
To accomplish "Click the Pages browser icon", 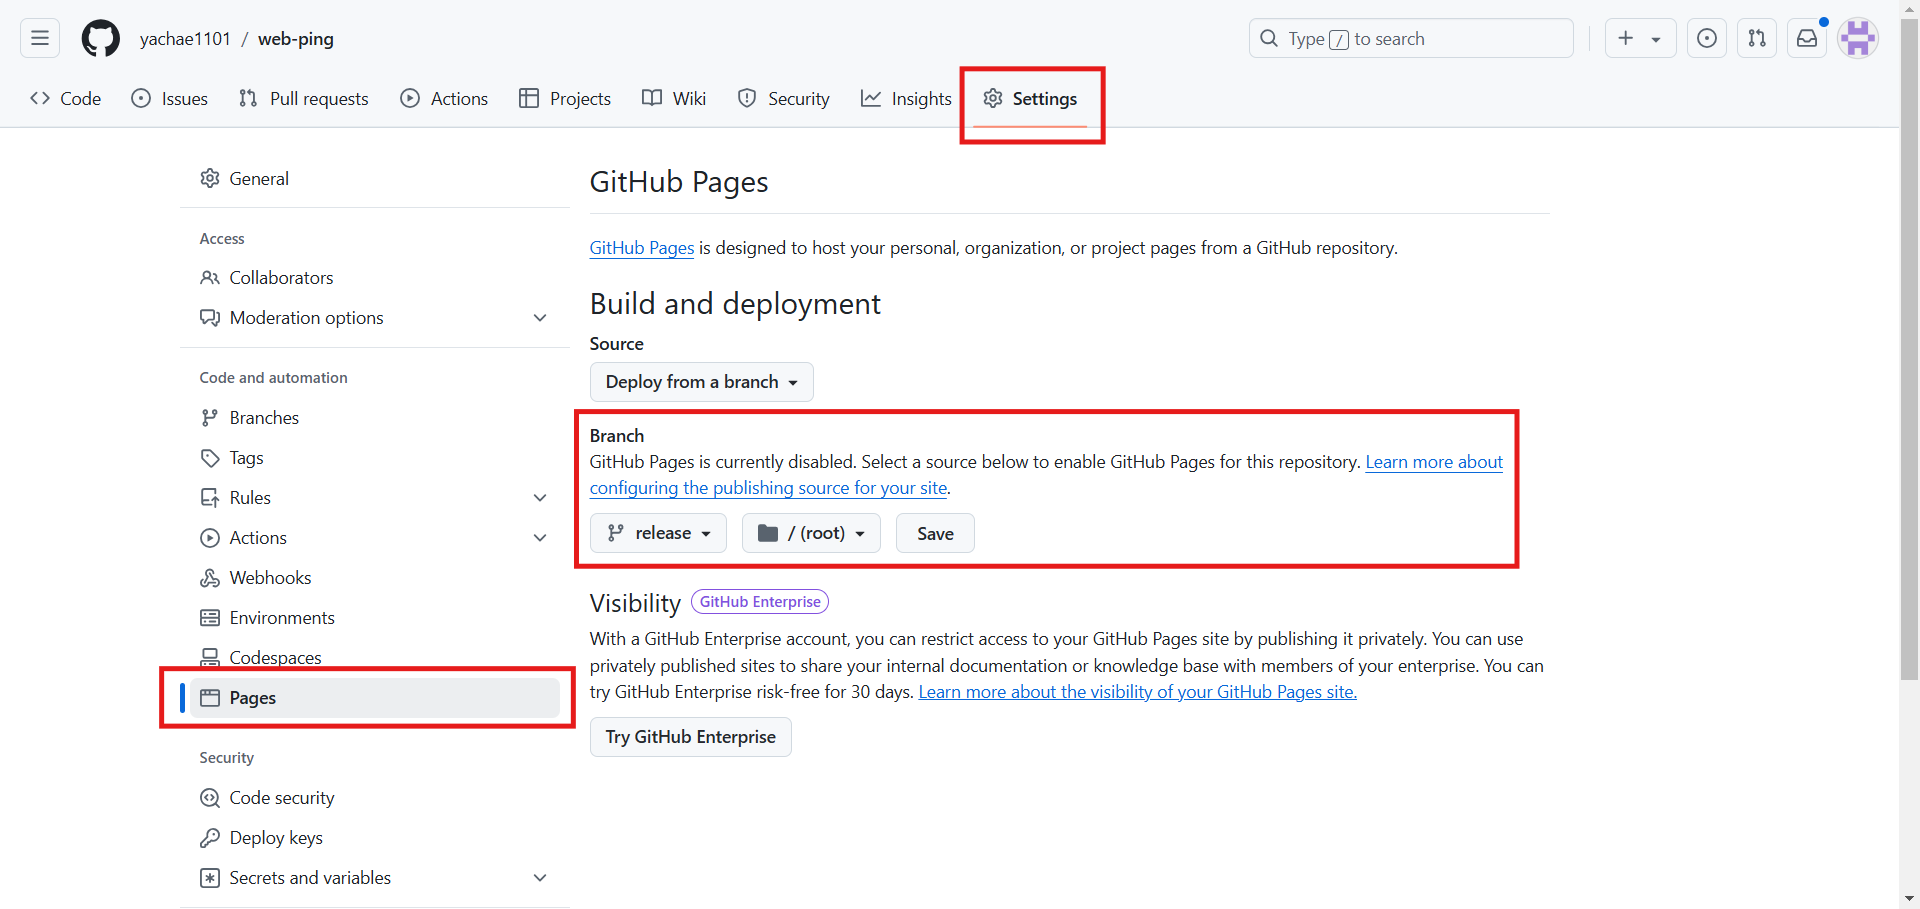I will pos(210,698).
